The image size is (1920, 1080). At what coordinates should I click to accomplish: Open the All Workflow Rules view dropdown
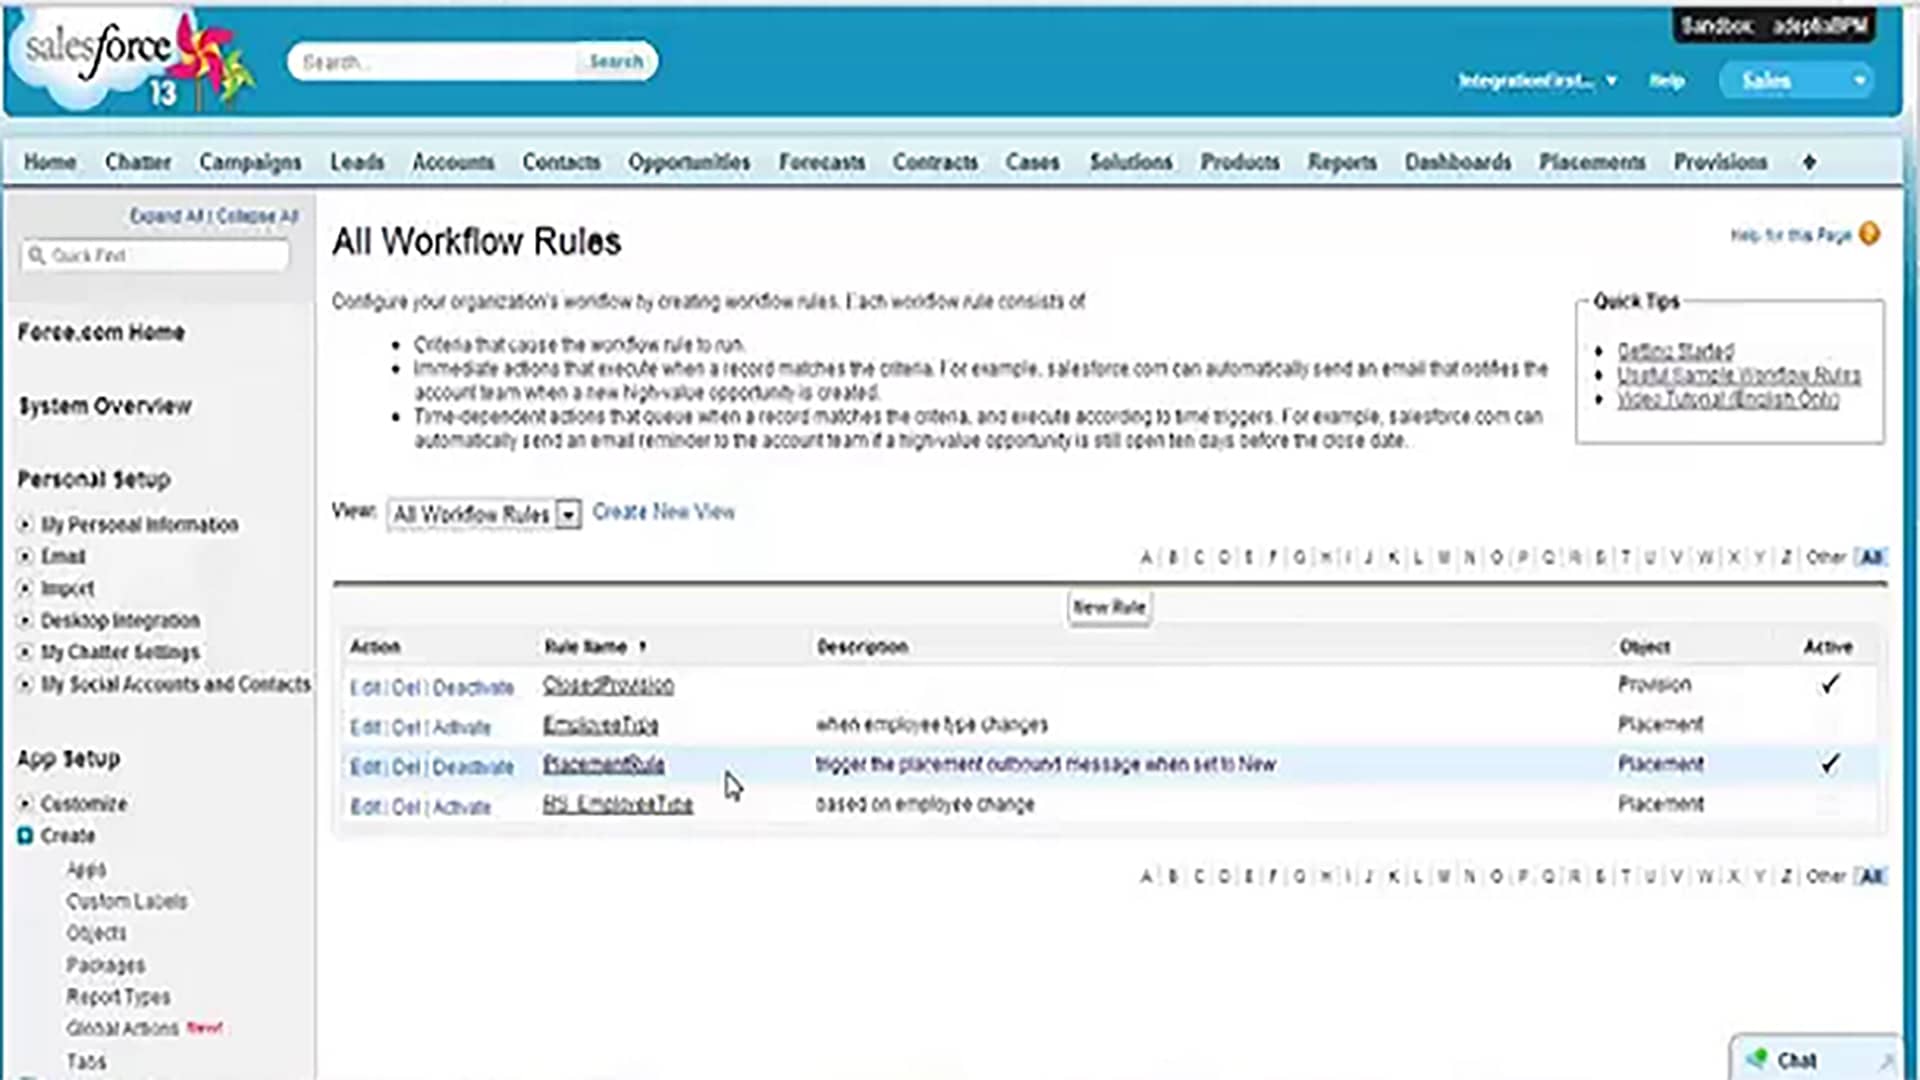tap(568, 515)
